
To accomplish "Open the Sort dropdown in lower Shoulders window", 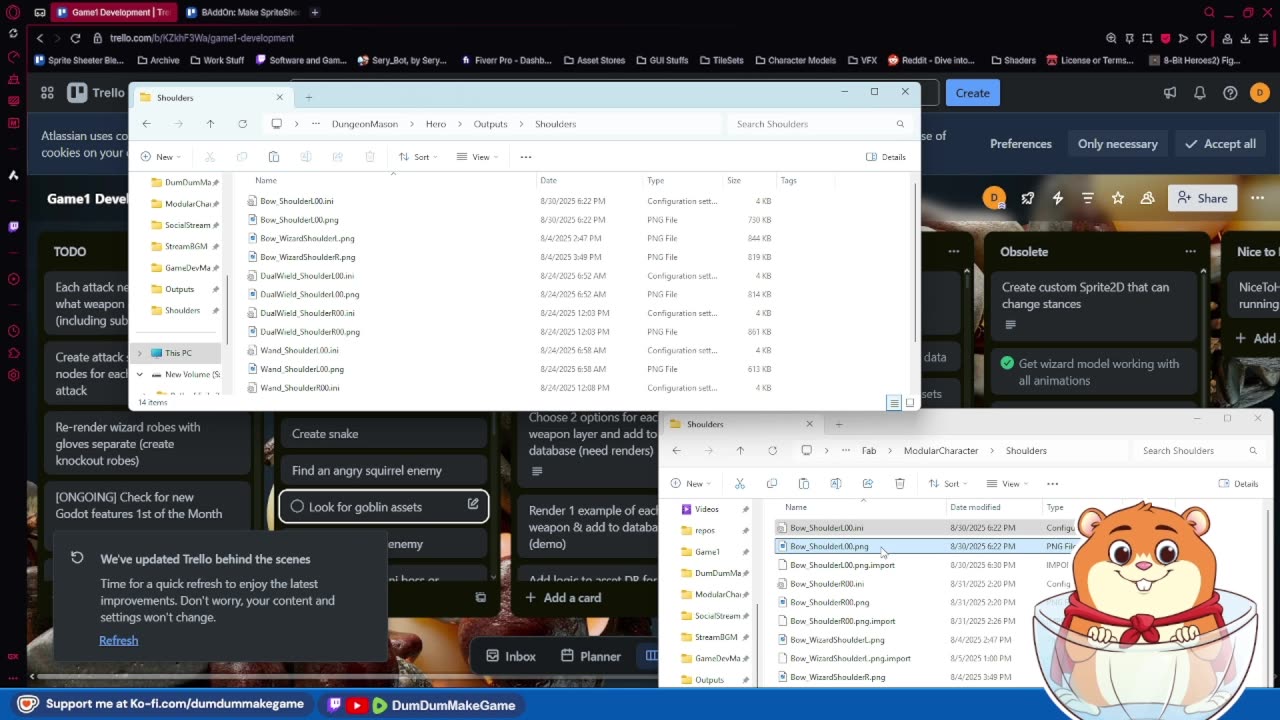I will (948, 484).
